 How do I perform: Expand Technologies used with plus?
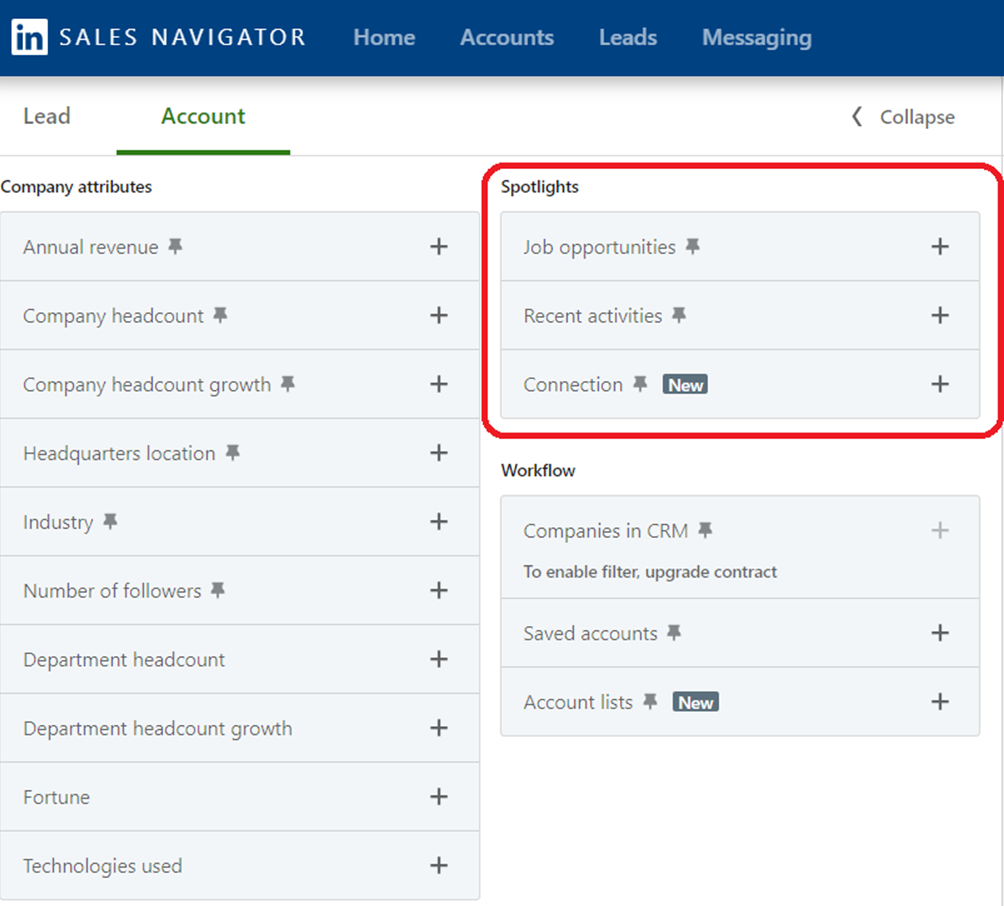(x=438, y=866)
